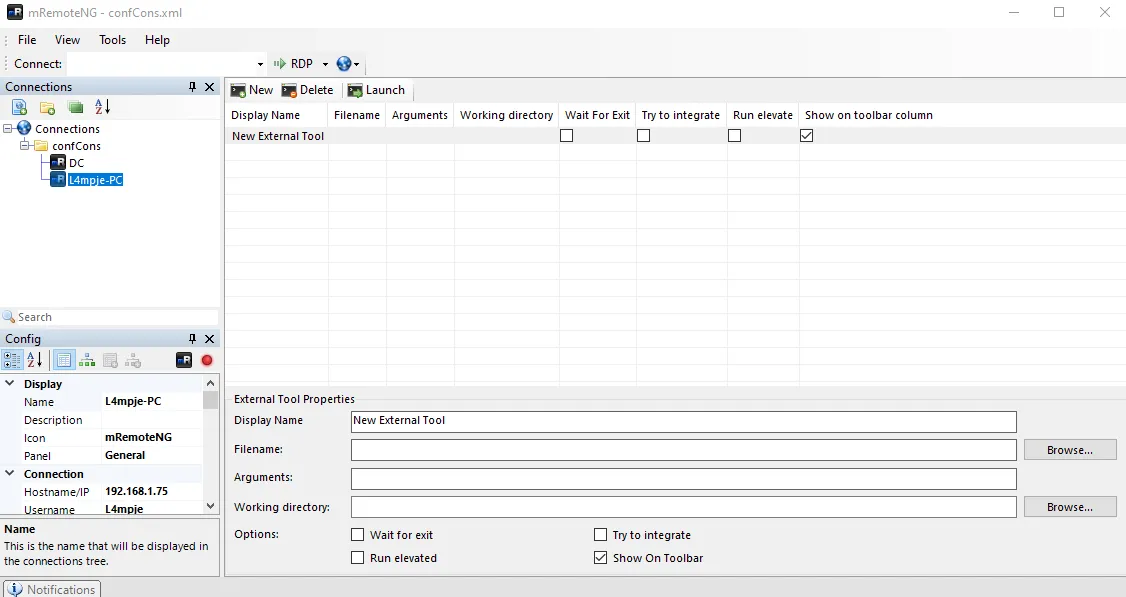Browse for the Working directory
This screenshot has width=1126, height=597.
(1070, 506)
